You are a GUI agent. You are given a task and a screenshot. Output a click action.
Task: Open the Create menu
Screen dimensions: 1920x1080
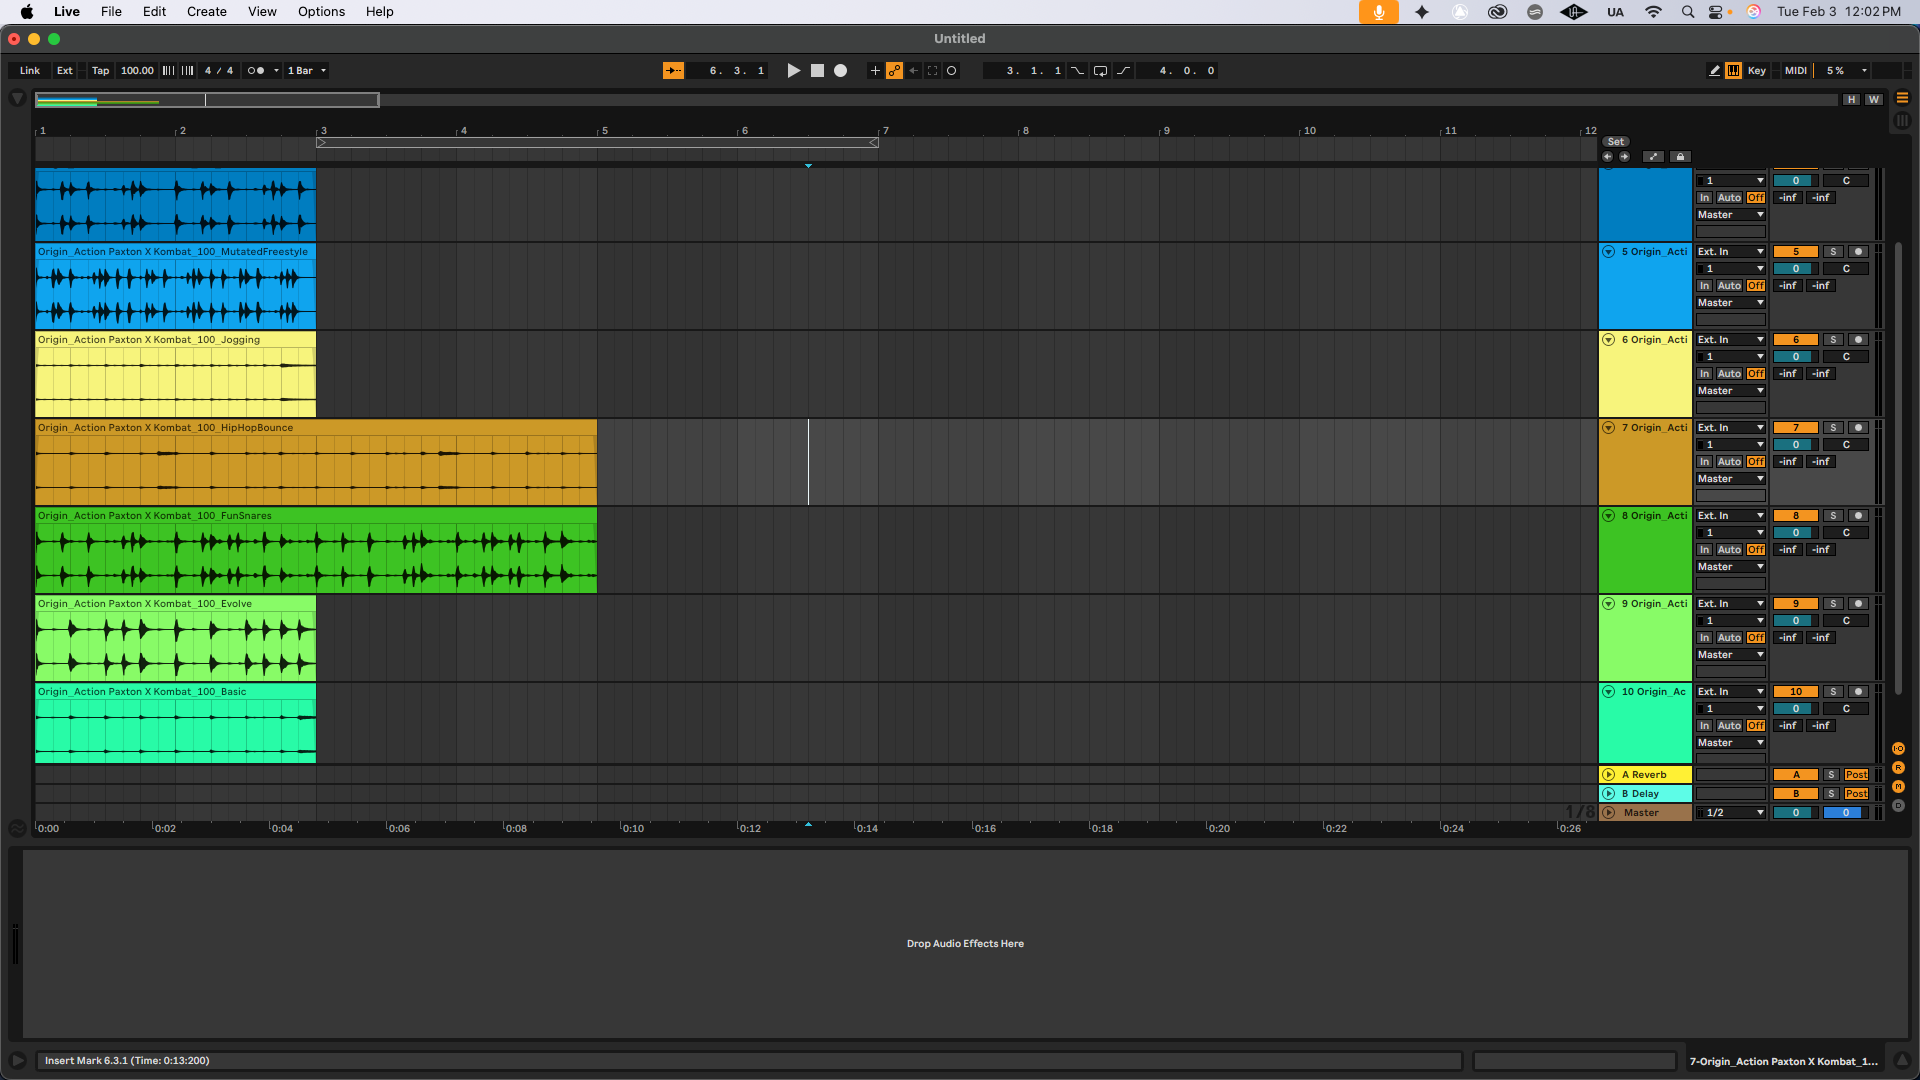(206, 12)
